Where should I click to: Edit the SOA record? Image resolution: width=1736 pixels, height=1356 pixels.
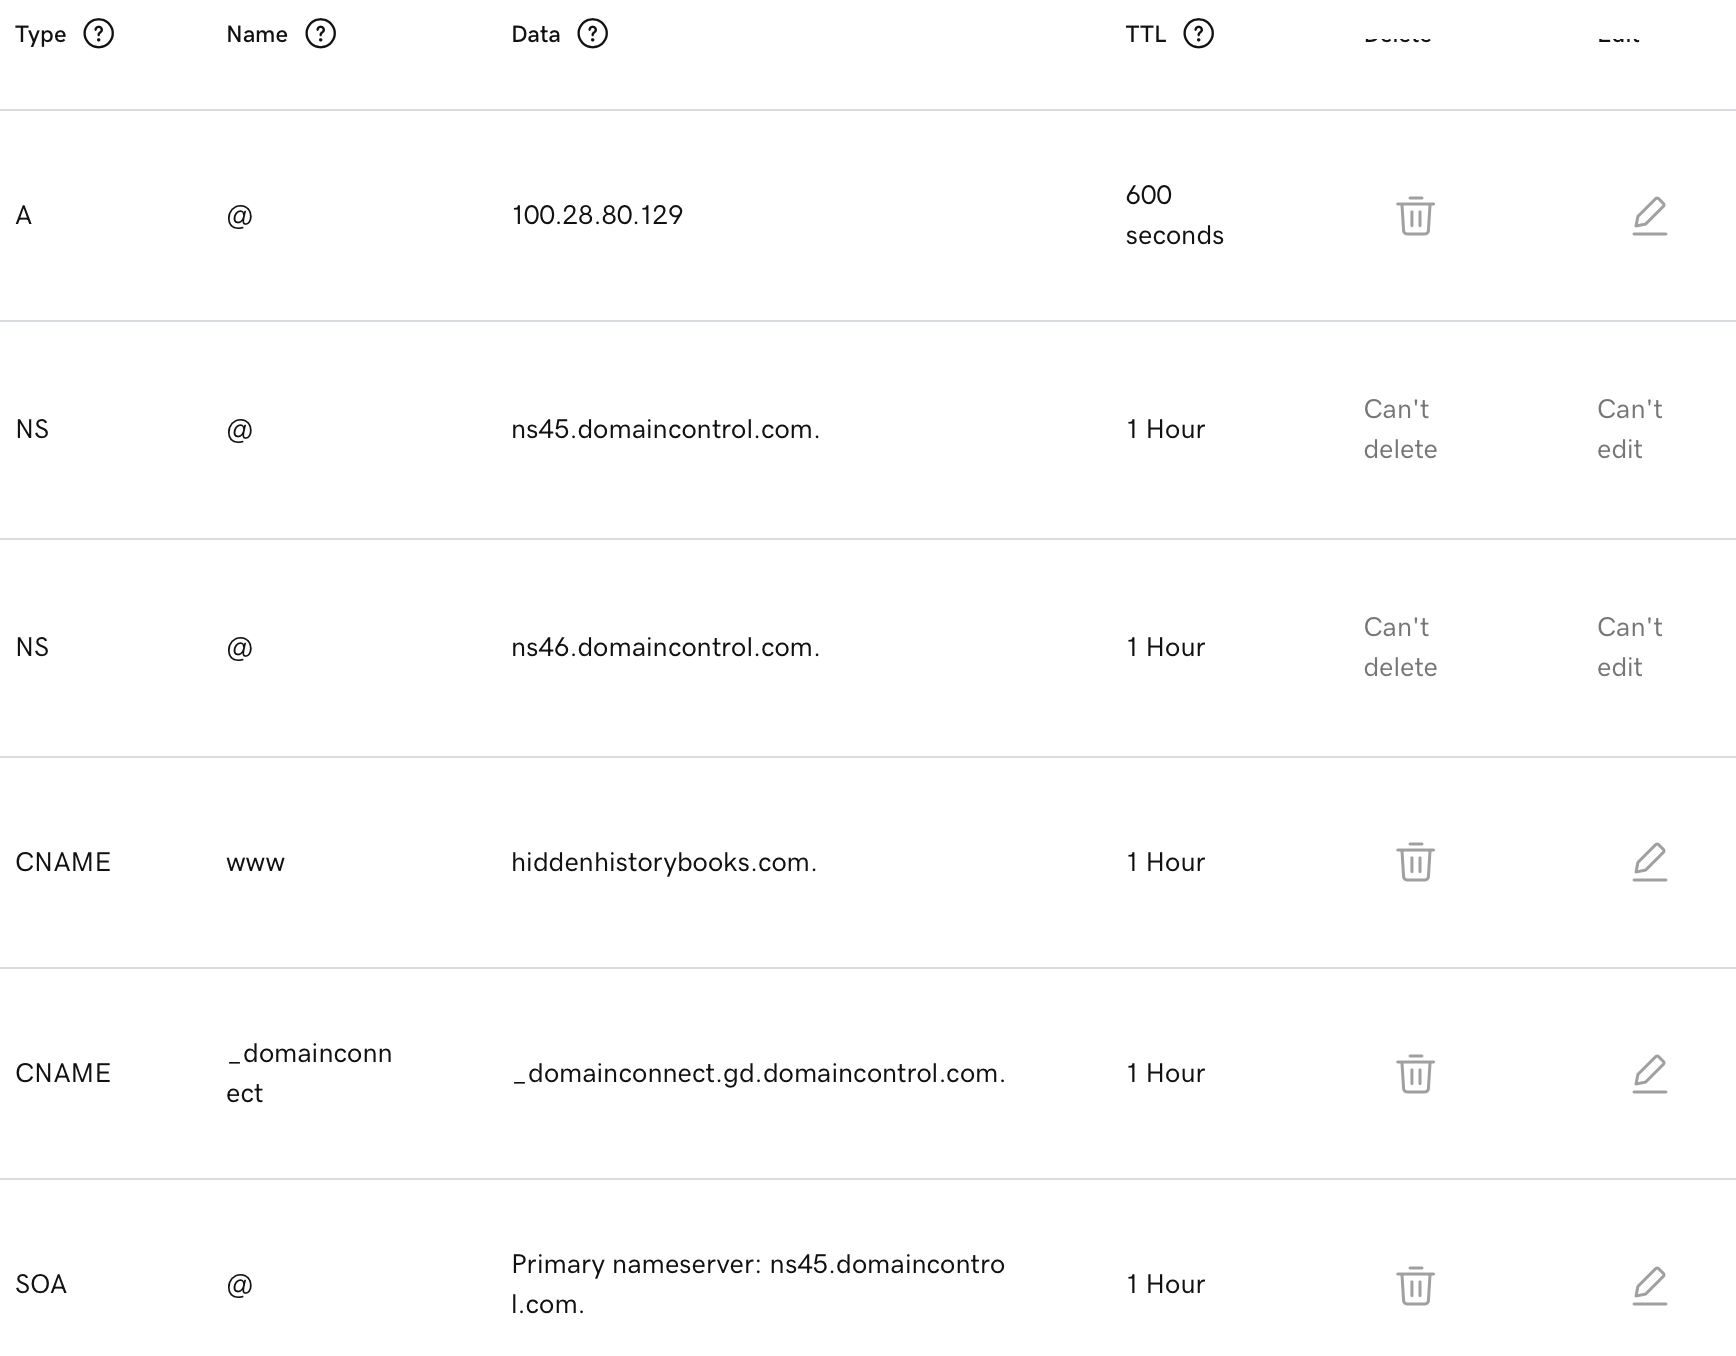[1649, 1285]
